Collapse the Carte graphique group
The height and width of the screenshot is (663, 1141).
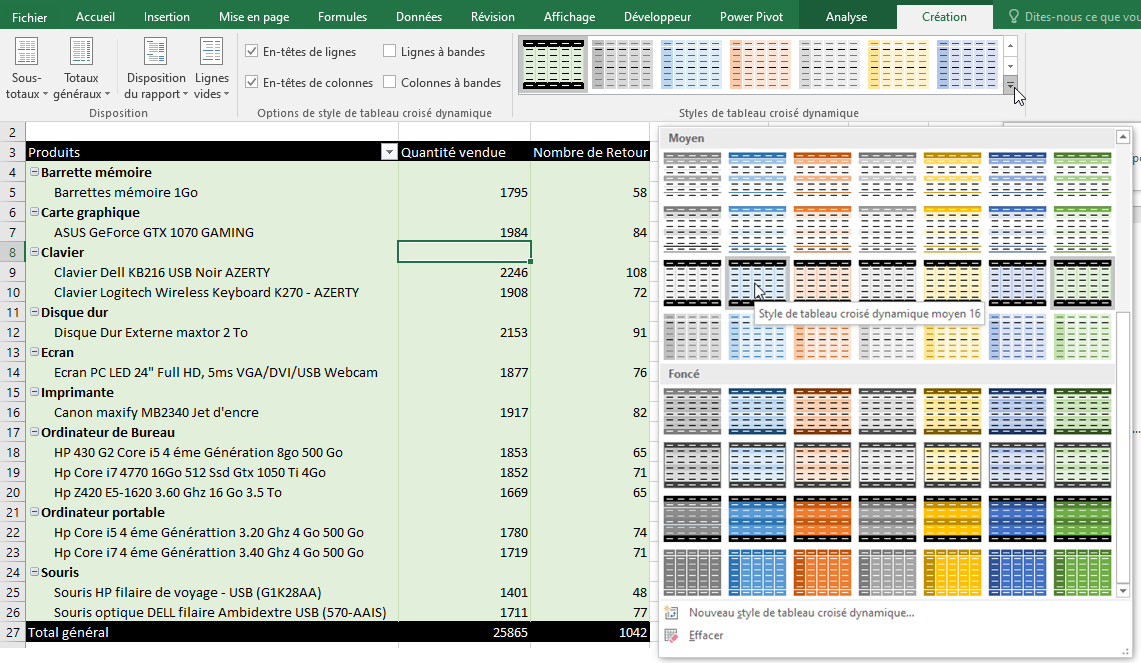34,212
